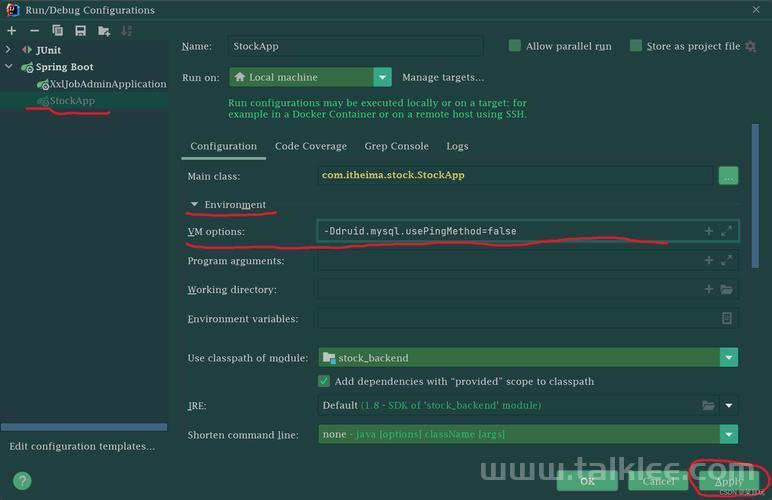This screenshot has width=772, height=500.
Task: Click the vertical scrollbar of settings panel
Action: point(755,196)
